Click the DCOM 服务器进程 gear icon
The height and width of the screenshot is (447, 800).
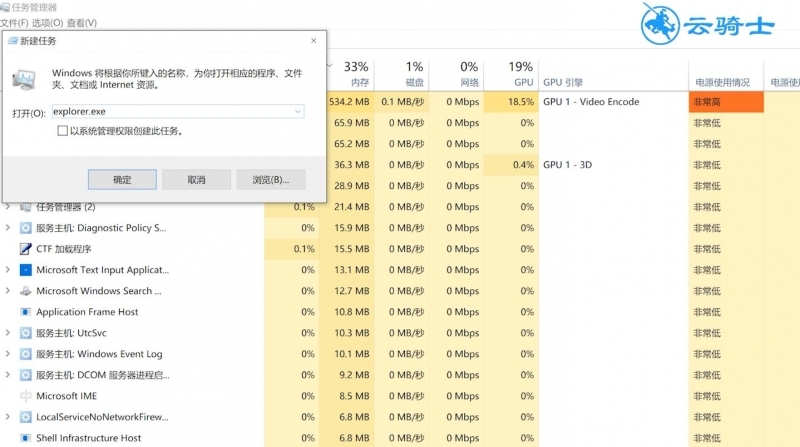[25, 375]
